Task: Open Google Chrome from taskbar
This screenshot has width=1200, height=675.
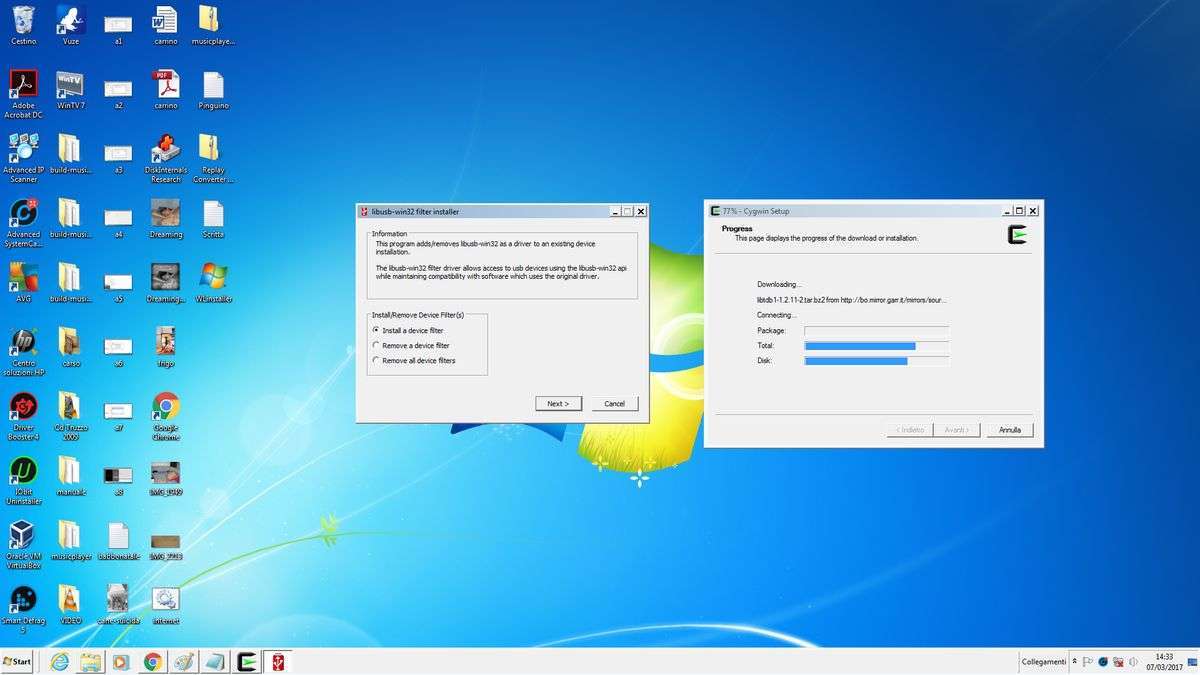Action: 153,662
